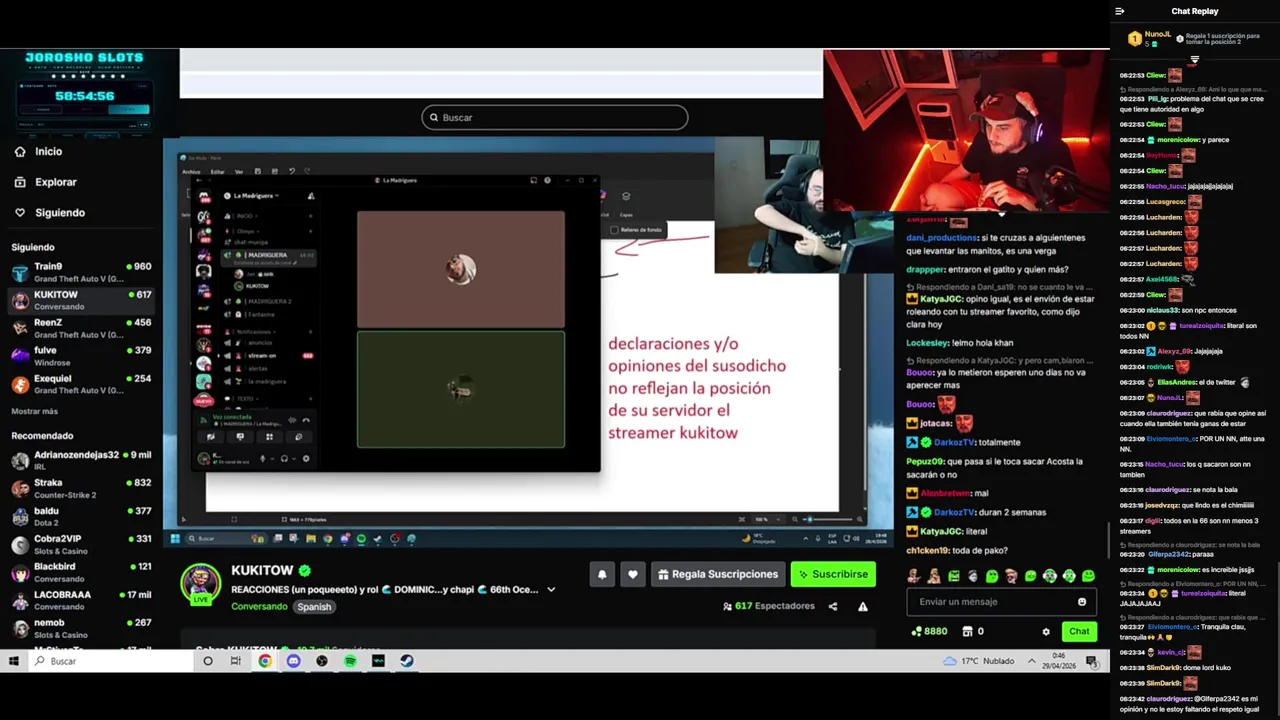Open fulve channel in sidebar
This screenshot has width=1280, height=720.
click(80, 356)
